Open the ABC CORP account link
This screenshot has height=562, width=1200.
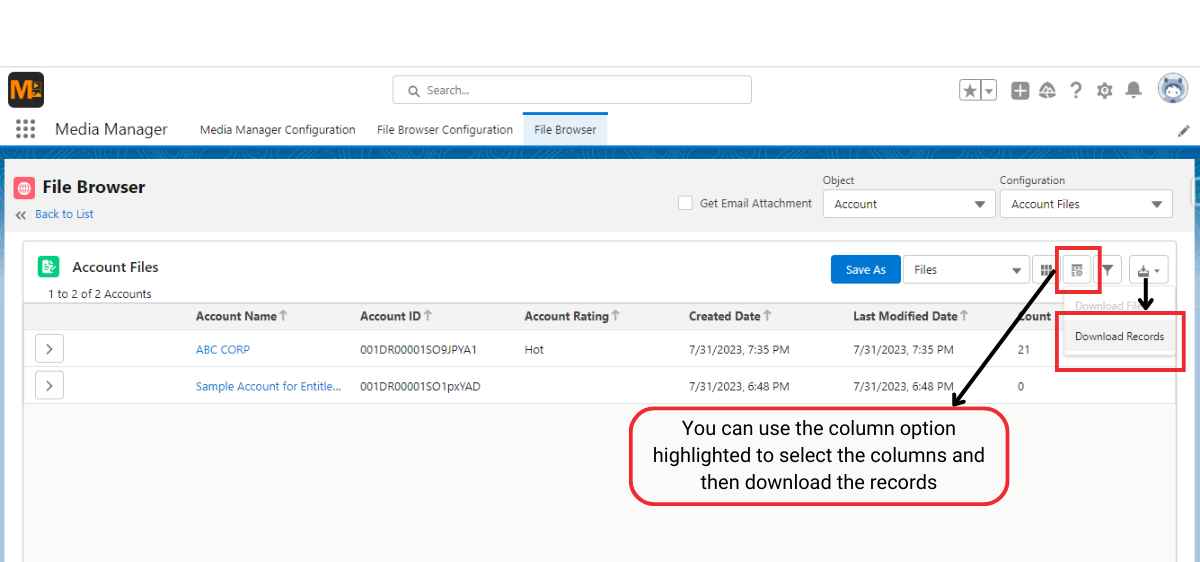click(x=223, y=350)
